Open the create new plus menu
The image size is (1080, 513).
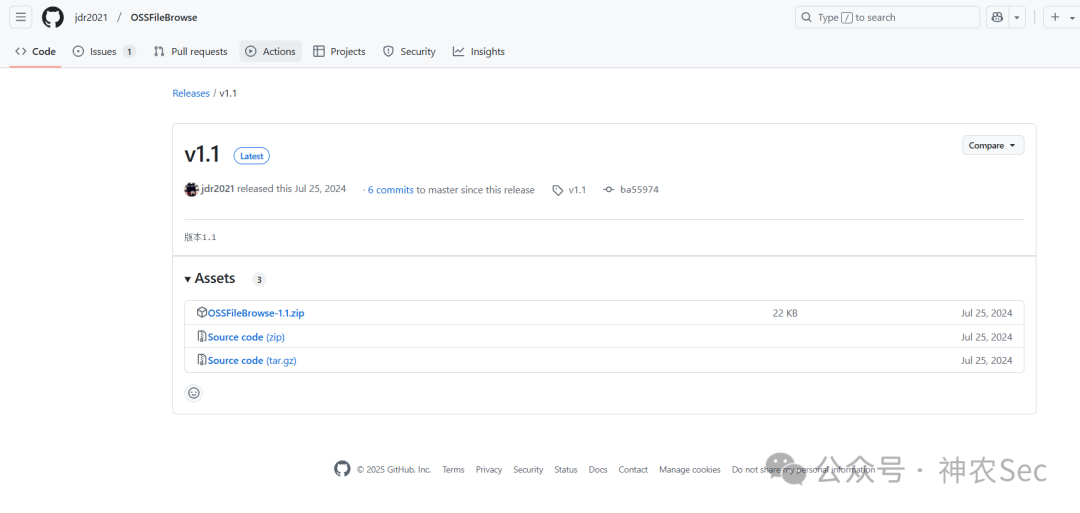coord(1061,18)
